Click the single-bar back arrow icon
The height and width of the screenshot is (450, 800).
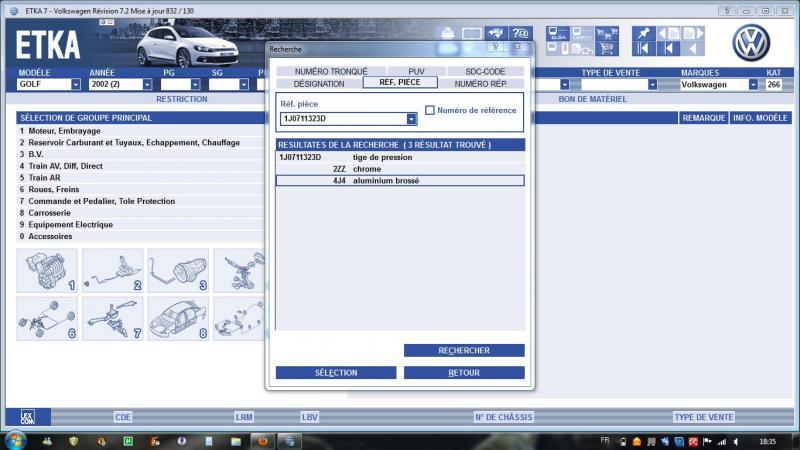click(668, 49)
